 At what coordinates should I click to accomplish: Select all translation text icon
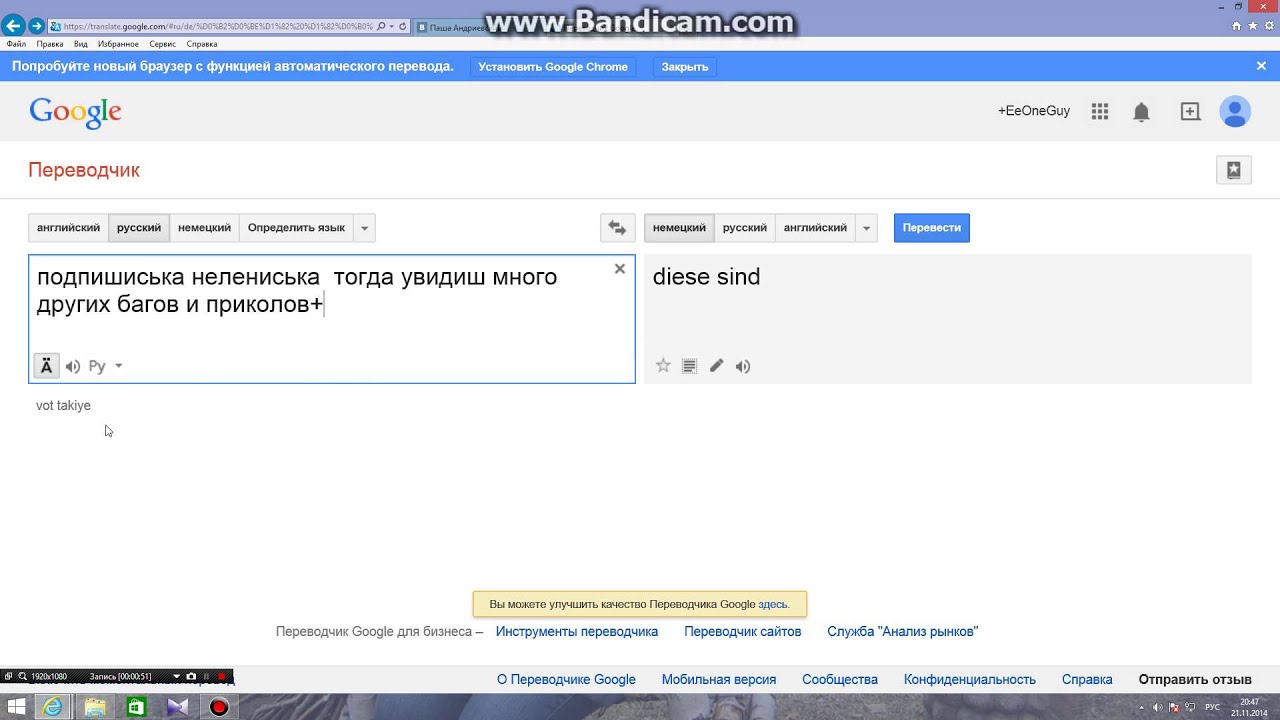click(689, 366)
